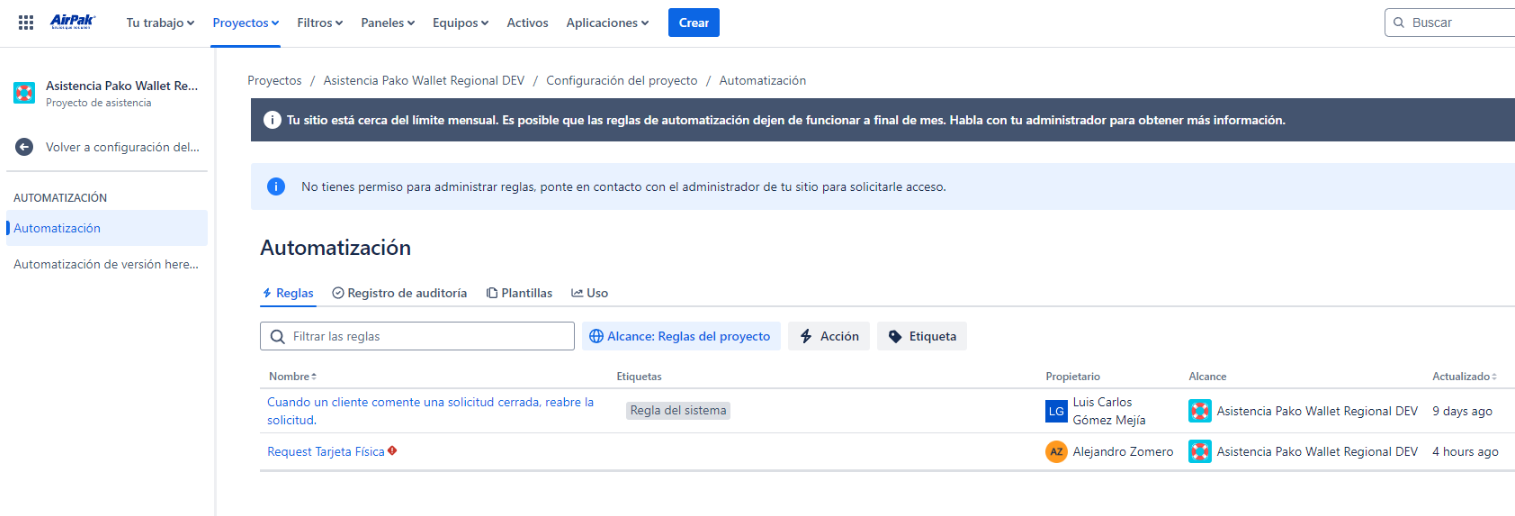Click the info icon in monthly limit banner
The image size is (1515, 516).
(271, 120)
